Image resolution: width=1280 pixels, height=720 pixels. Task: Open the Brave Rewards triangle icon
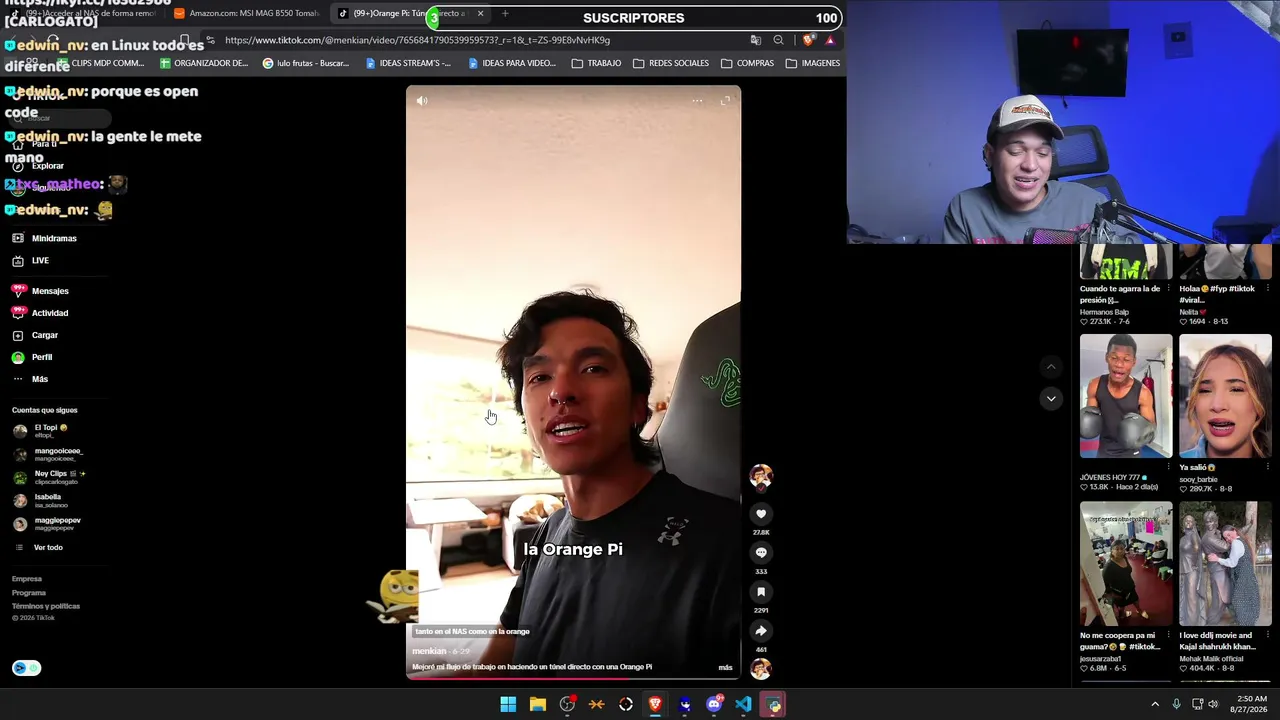pyautogui.click(x=830, y=40)
